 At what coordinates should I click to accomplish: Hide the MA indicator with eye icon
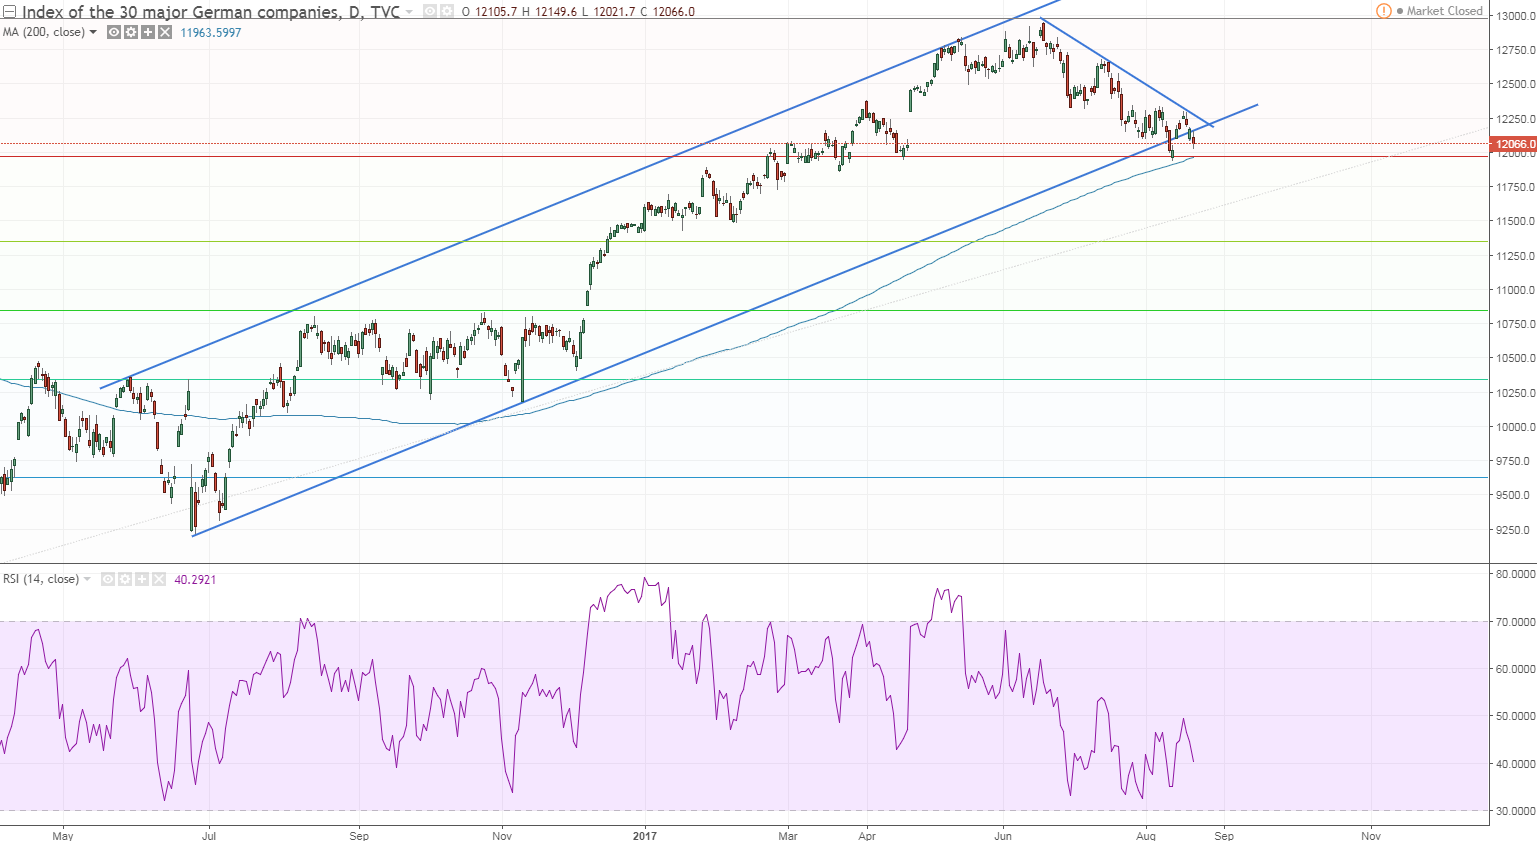[x=114, y=32]
